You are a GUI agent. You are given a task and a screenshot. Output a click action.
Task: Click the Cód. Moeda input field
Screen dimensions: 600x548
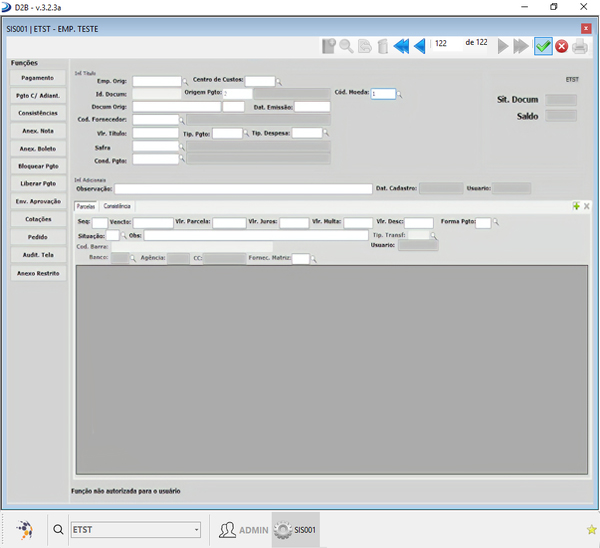383,94
